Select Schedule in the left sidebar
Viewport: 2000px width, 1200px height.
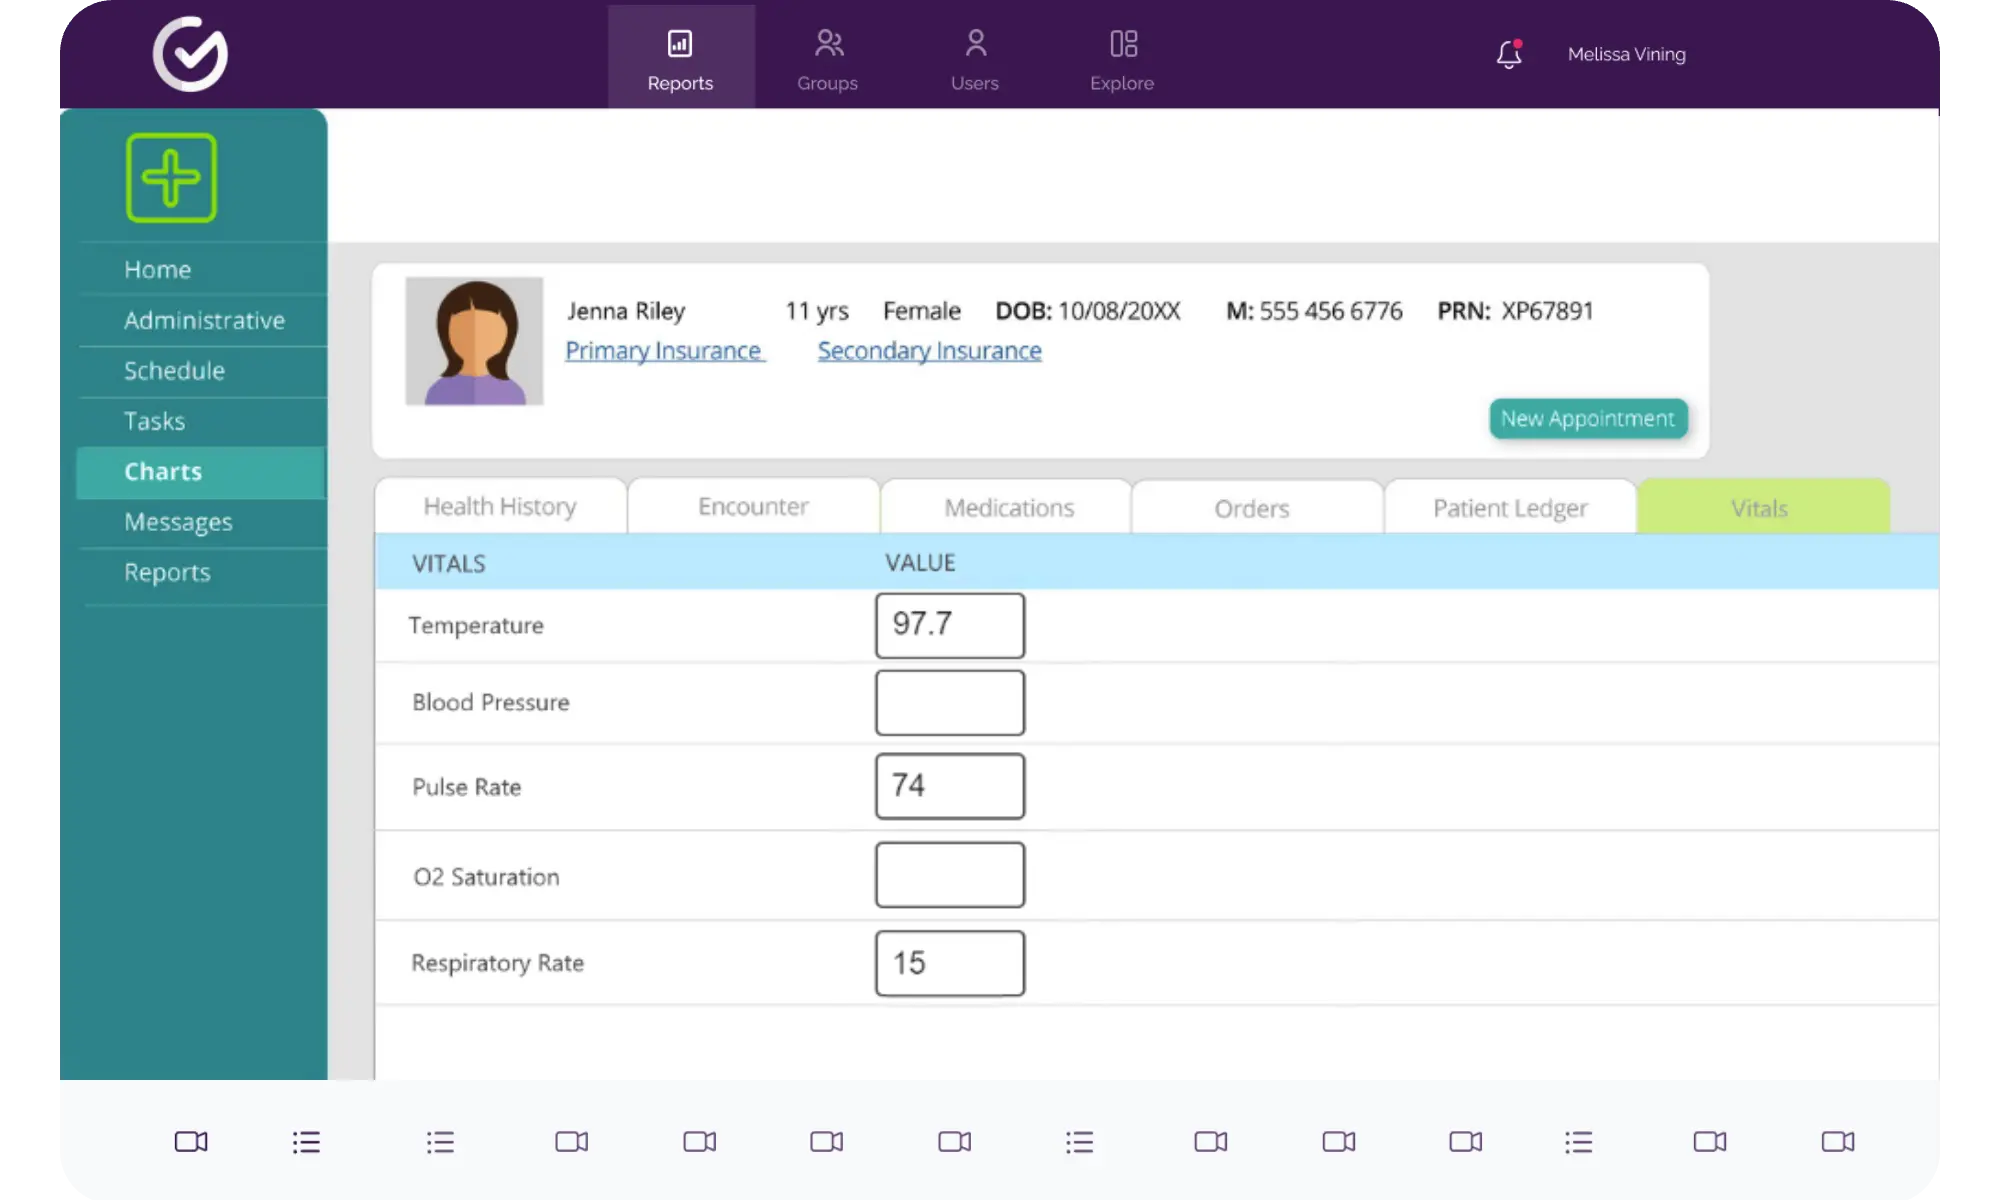click(x=174, y=371)
